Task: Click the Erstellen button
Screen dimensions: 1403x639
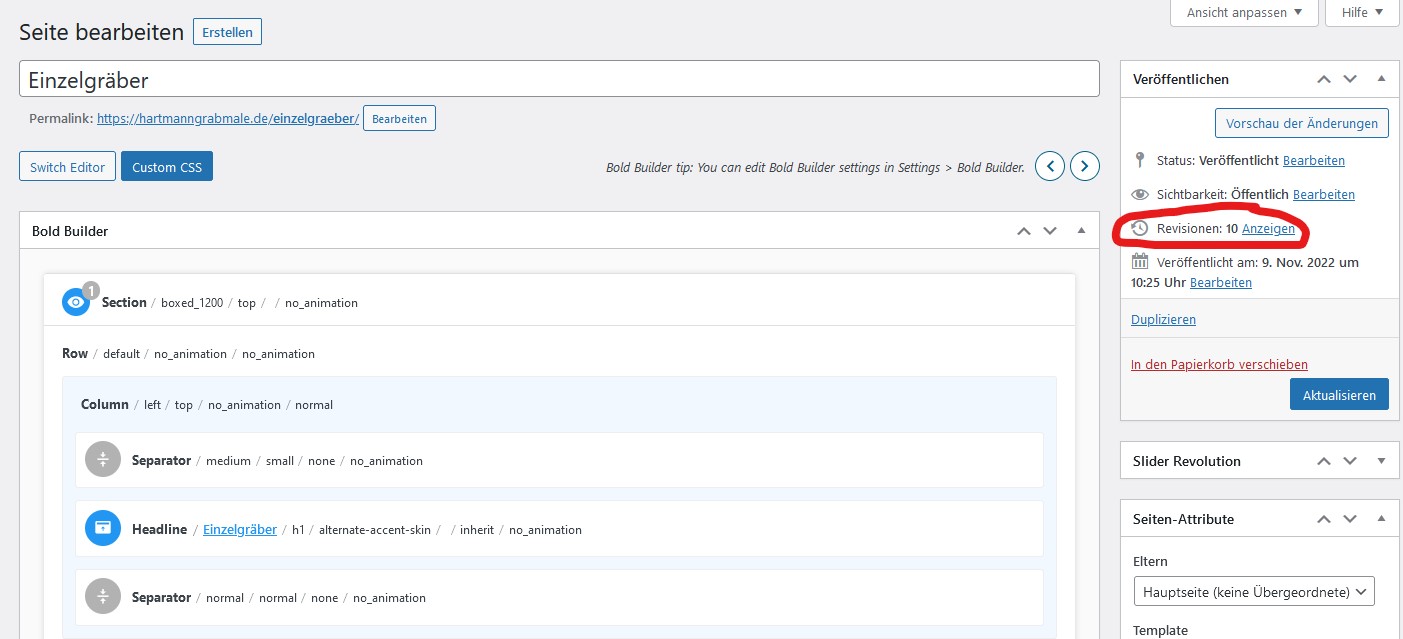Action: [x=227, y=32]
